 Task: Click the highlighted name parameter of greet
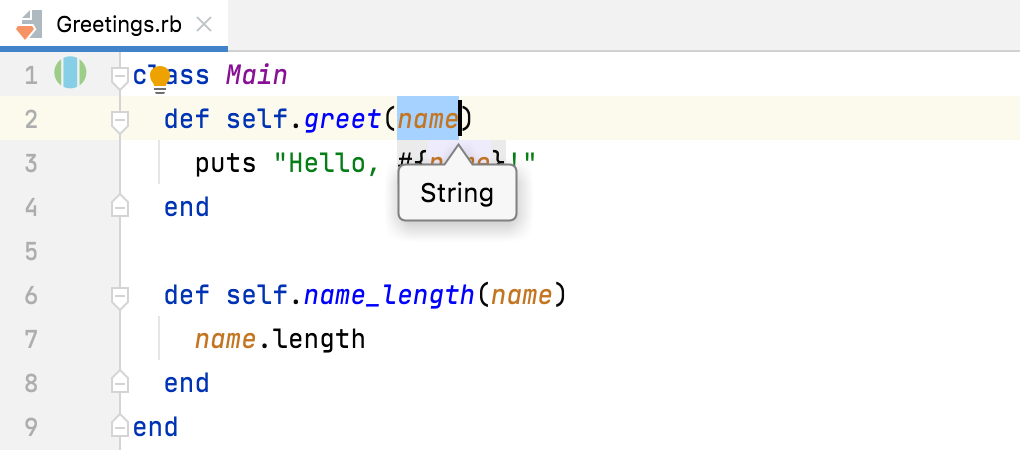tap(428, 120)
